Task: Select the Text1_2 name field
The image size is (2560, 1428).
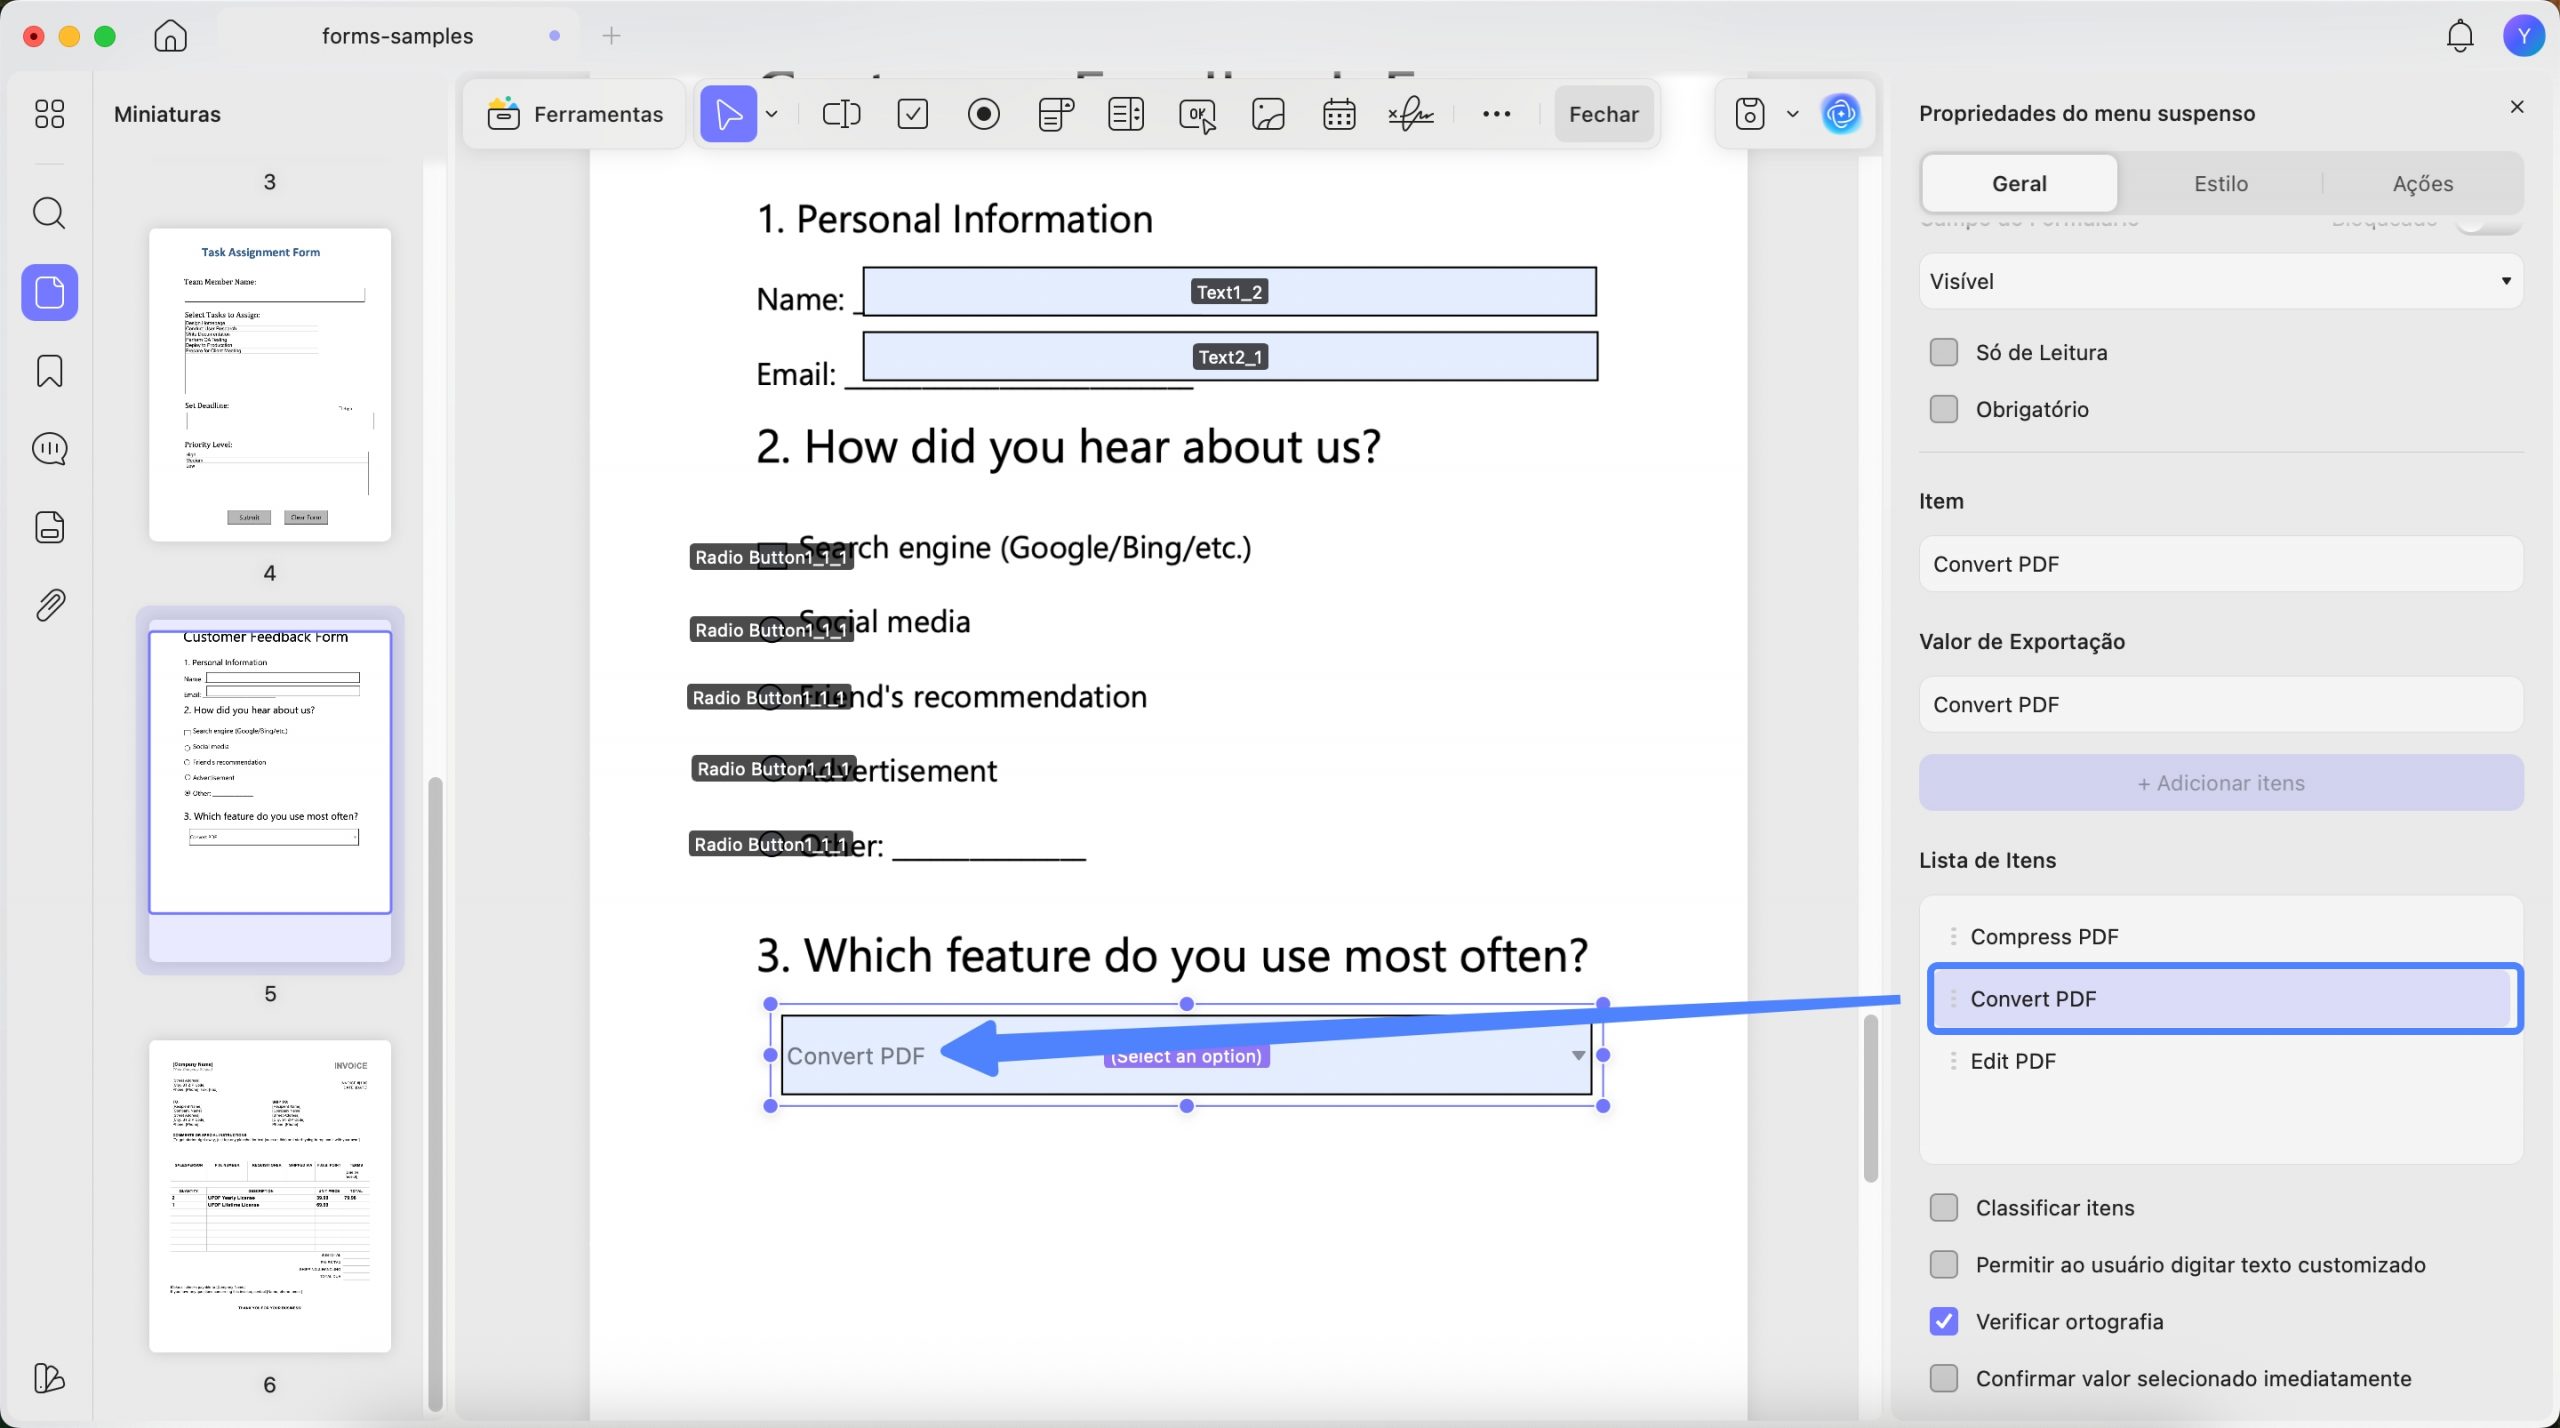Action: pyautogui.click(x=1229, y=291)
